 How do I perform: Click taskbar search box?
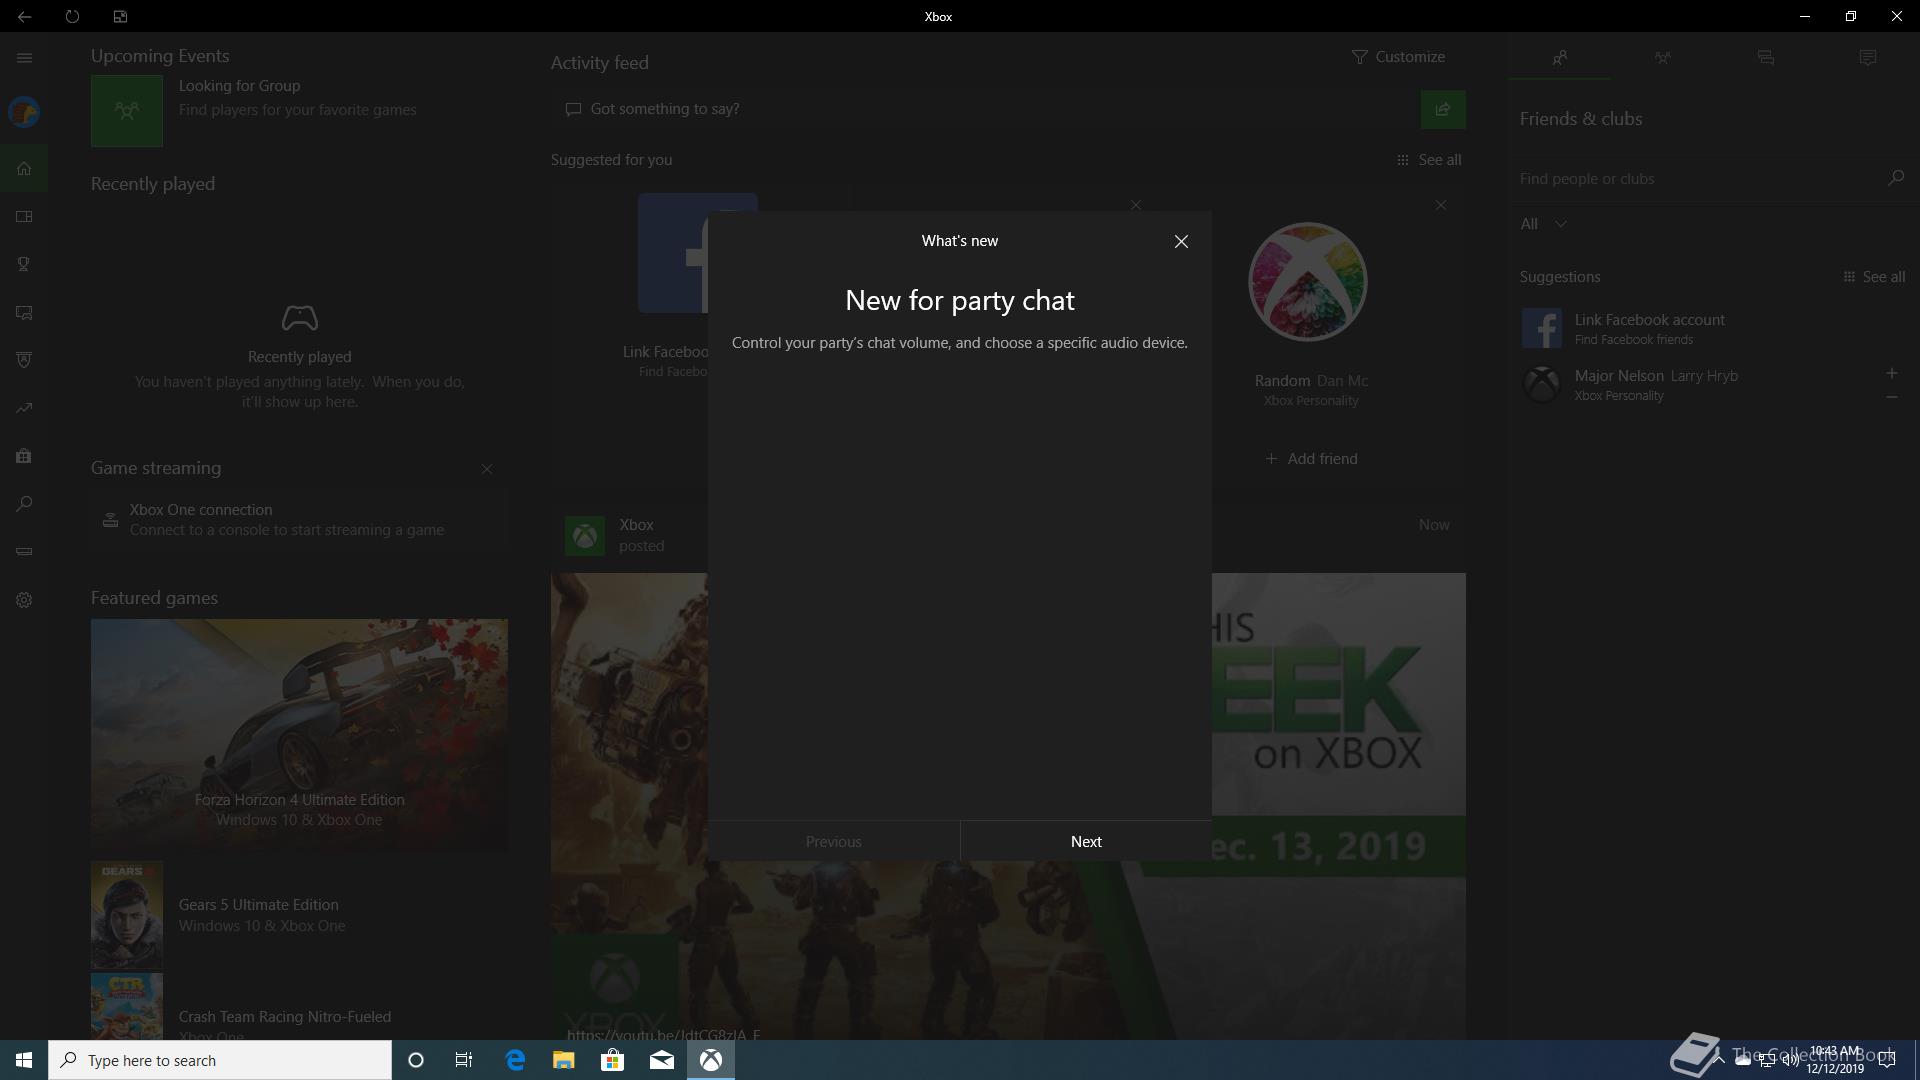pos(220,1060)
